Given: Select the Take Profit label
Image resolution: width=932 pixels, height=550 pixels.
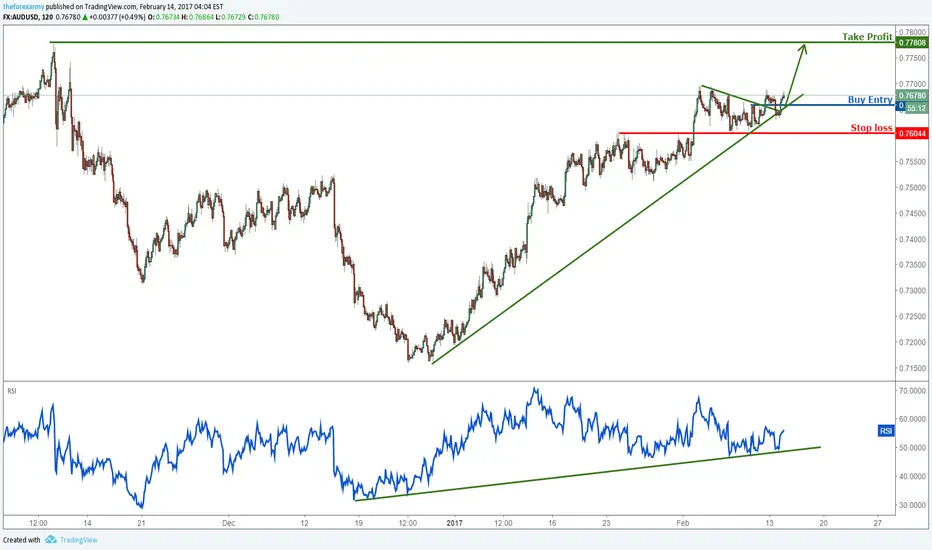Looking at the screenshot, I should (867, 37).
